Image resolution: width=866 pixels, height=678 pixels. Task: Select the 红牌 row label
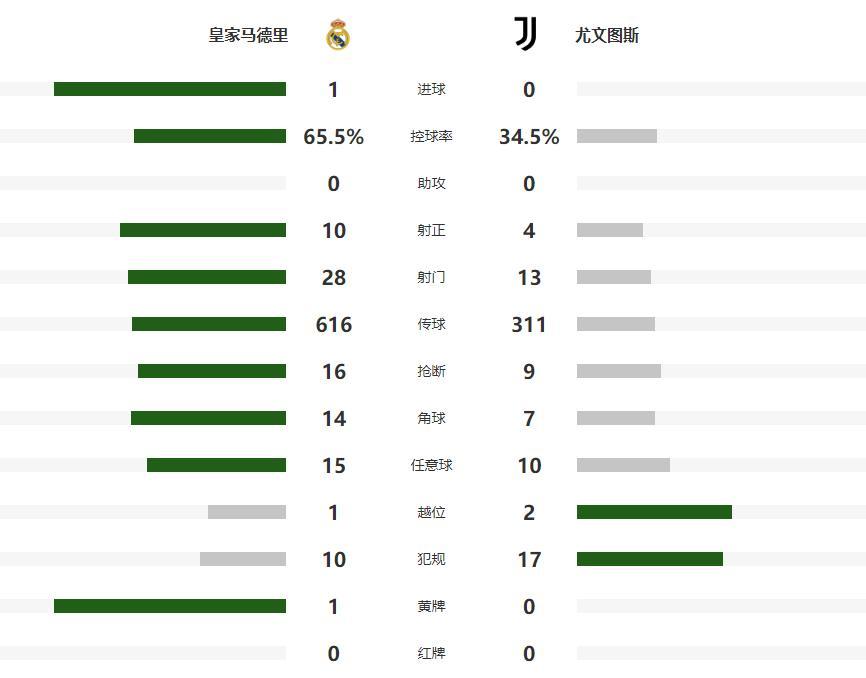tap(431, 654)
